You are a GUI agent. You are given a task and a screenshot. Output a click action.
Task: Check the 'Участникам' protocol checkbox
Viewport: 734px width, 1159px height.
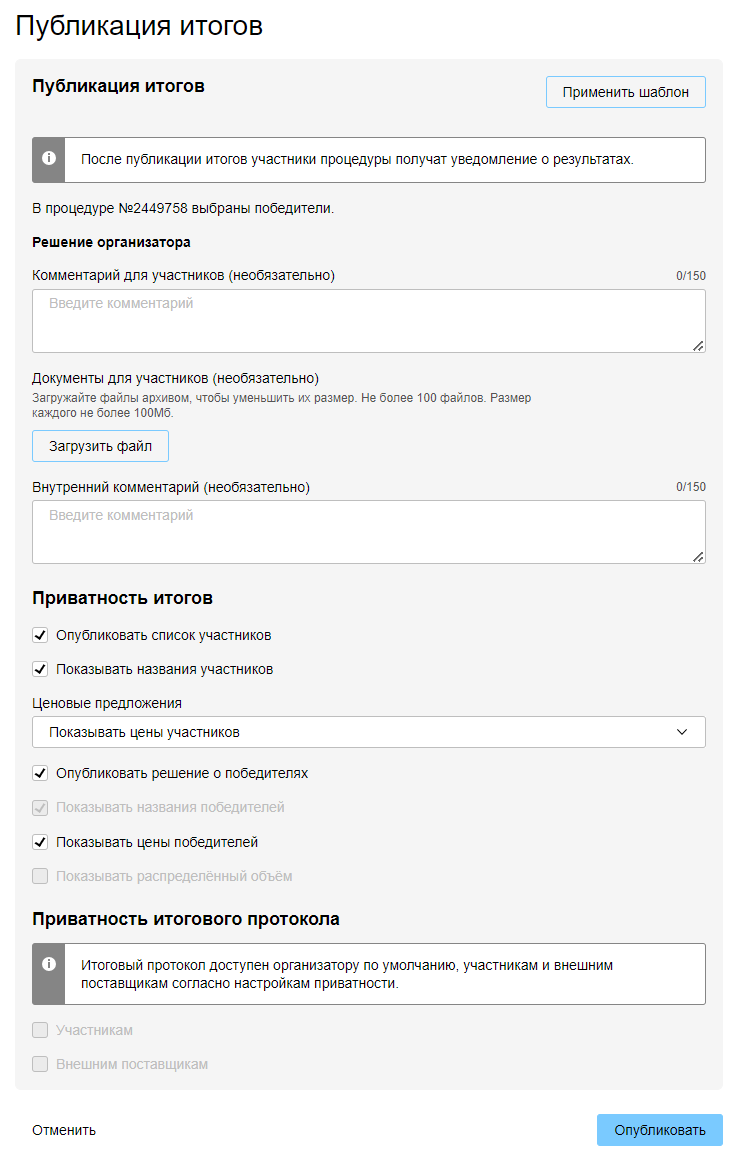(40, 1030)
